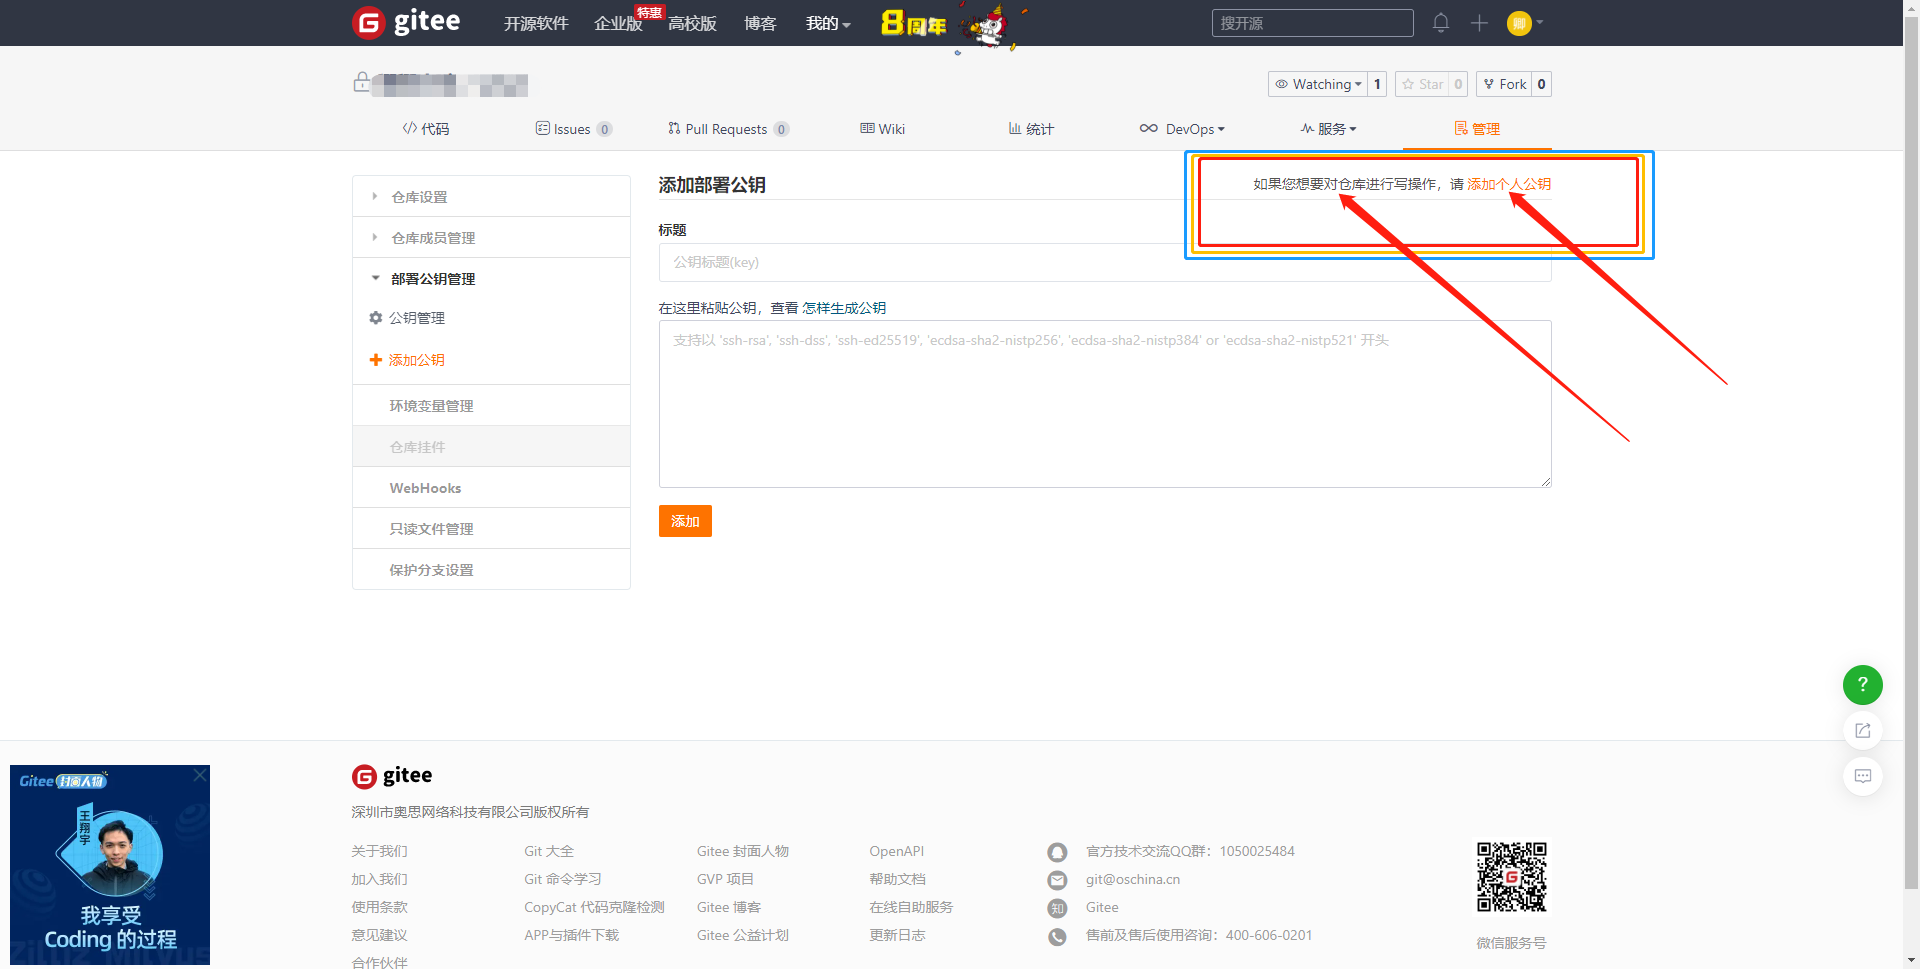Open the 服务 dropdown tab
This screenshot has height=969, width=1920.
coord(1328,129)
